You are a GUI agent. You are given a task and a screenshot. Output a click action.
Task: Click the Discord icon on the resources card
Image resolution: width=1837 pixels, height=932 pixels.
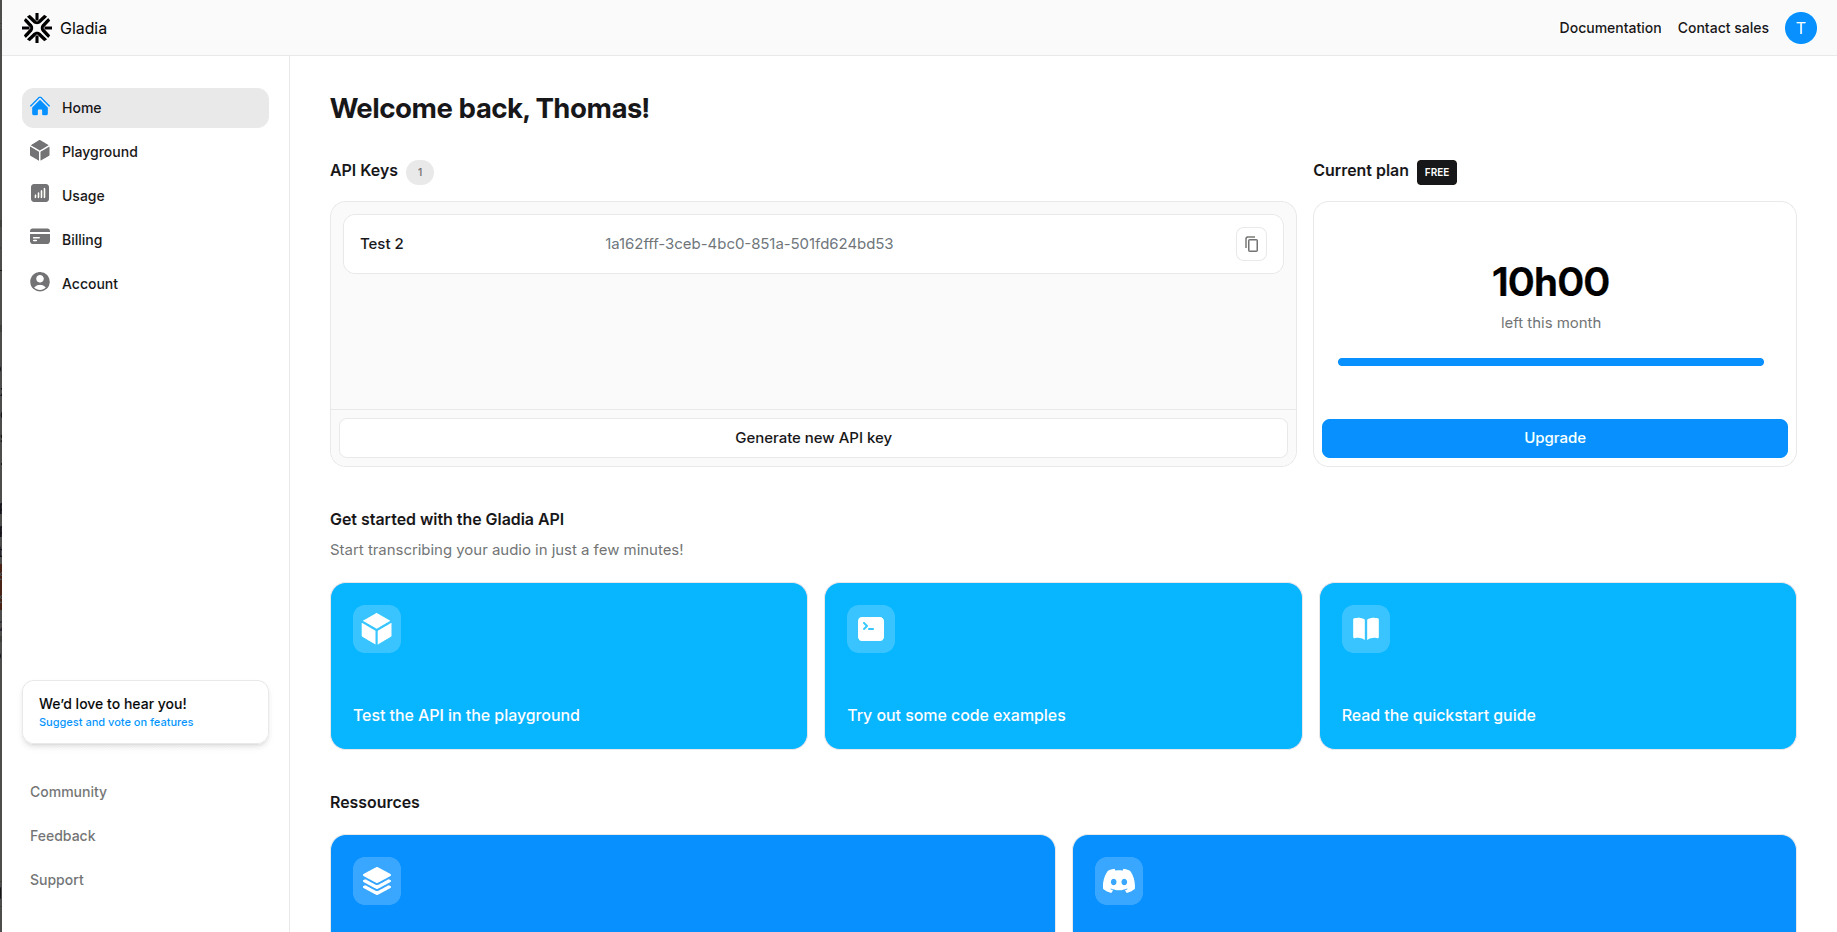(x=1118, y=880)
